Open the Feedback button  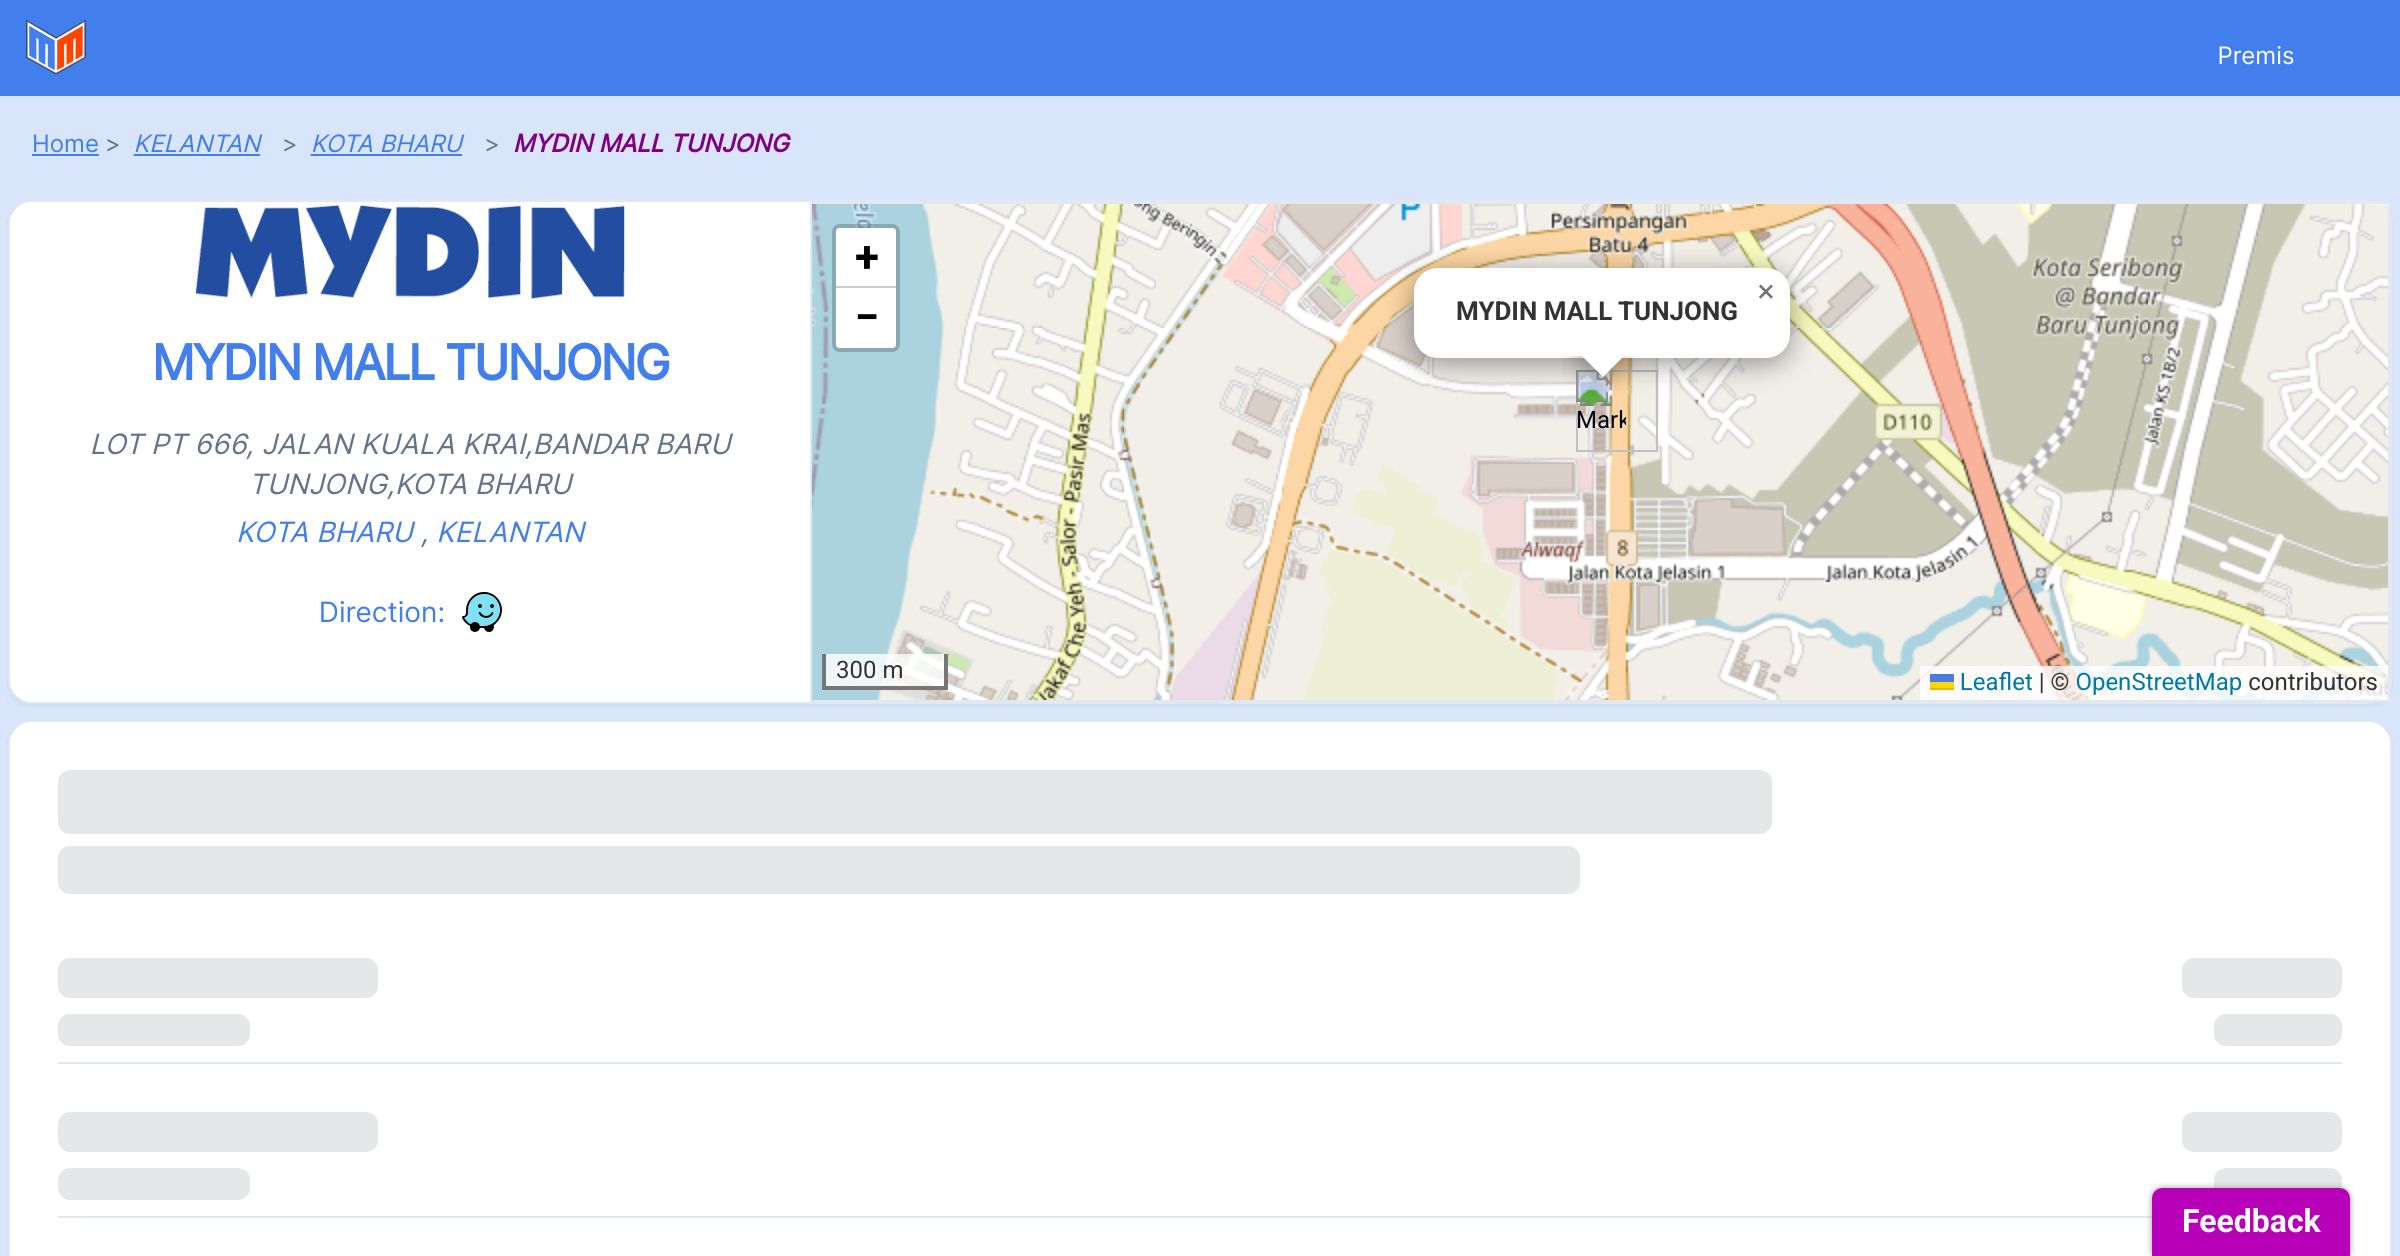pos(2250,1220)
